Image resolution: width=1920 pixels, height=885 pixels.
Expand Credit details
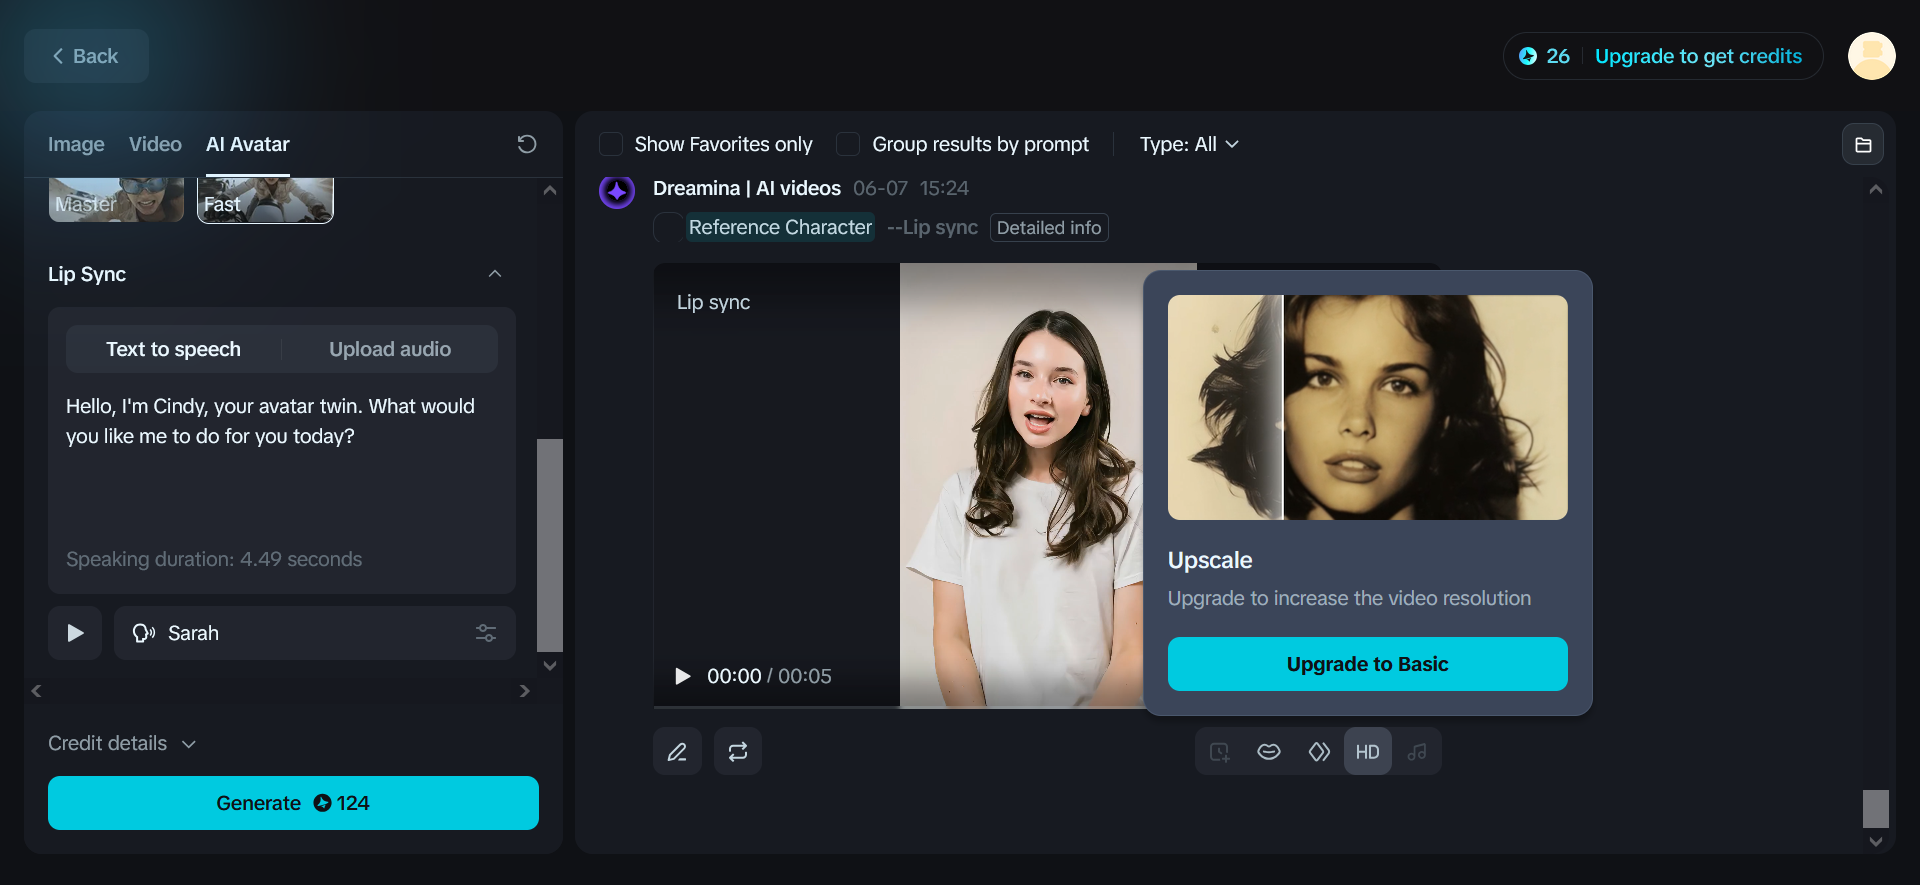(x=122, y=743)
